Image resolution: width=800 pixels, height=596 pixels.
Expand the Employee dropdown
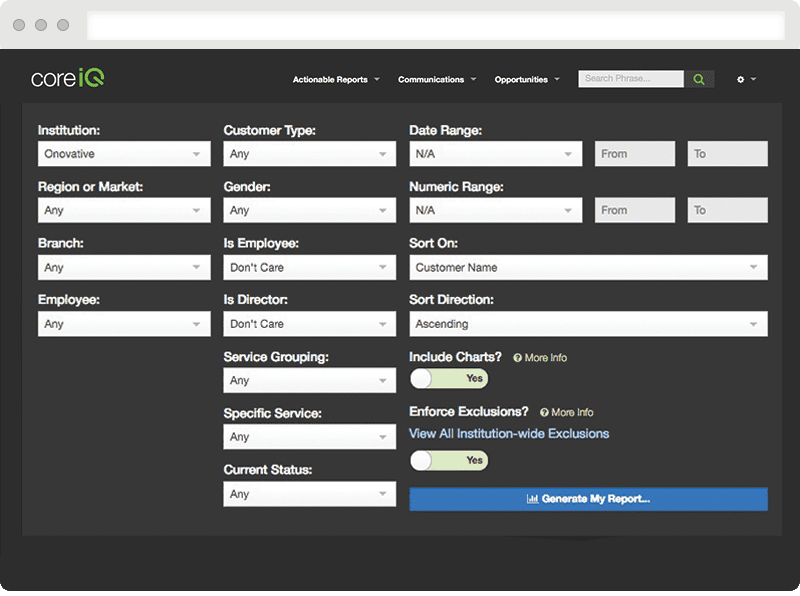(124, 324)
